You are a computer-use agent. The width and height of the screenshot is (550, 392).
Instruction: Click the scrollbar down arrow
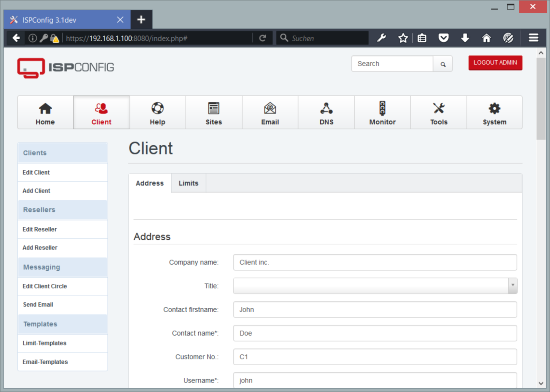[x=541, y=383]
